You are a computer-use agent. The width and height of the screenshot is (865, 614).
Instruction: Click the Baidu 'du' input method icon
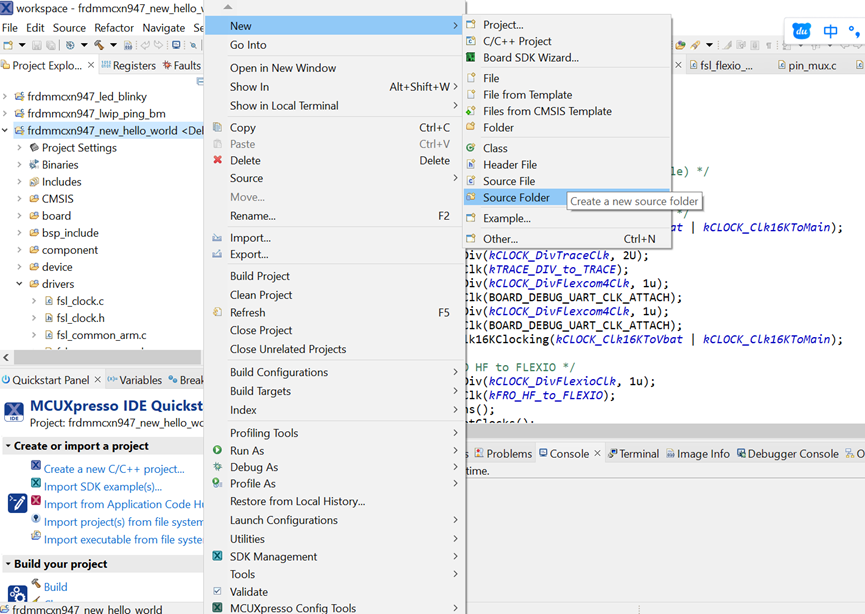click(x=800, y=31)
